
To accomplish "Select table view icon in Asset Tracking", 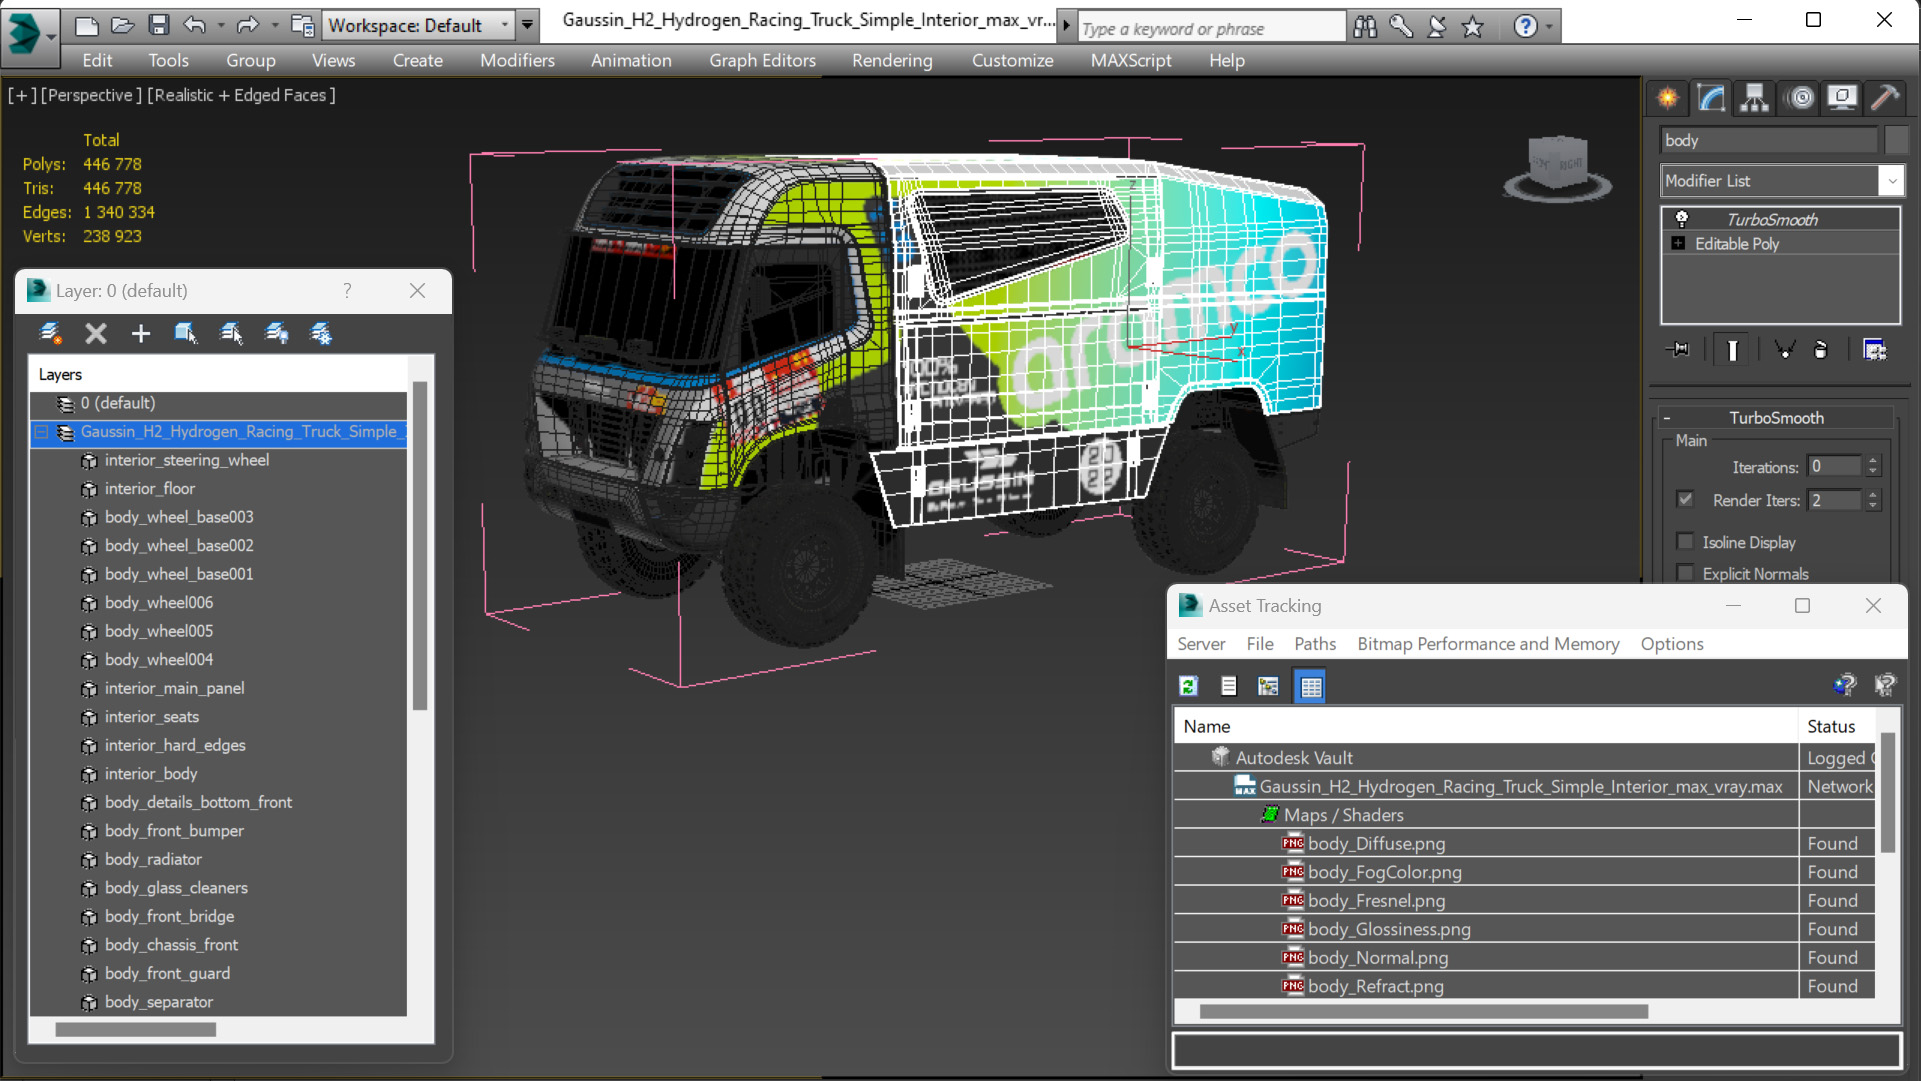I will 1310,686.
